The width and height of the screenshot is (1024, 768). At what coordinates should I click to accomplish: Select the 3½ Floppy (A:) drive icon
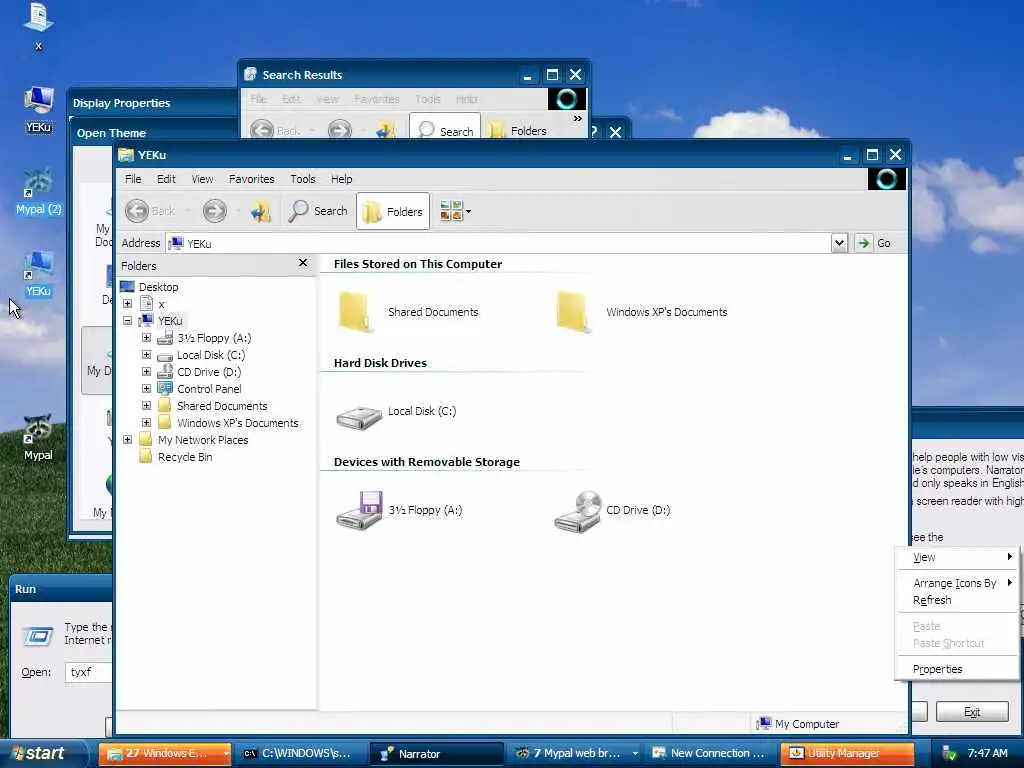click(359, 510)
